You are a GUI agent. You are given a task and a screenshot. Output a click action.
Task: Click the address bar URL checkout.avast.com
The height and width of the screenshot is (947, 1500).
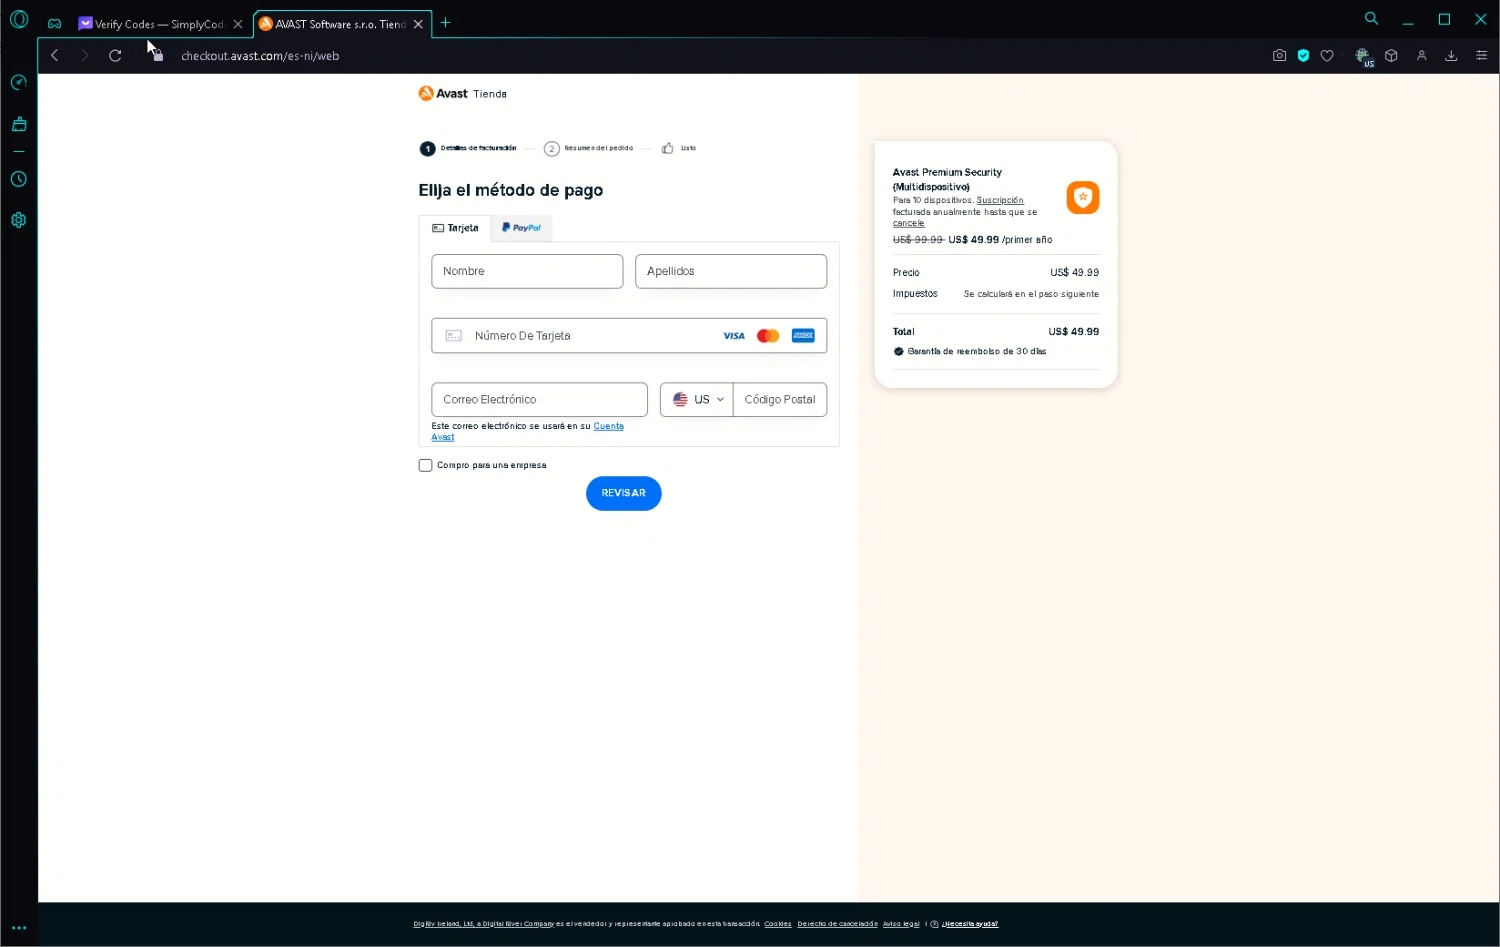260,56
